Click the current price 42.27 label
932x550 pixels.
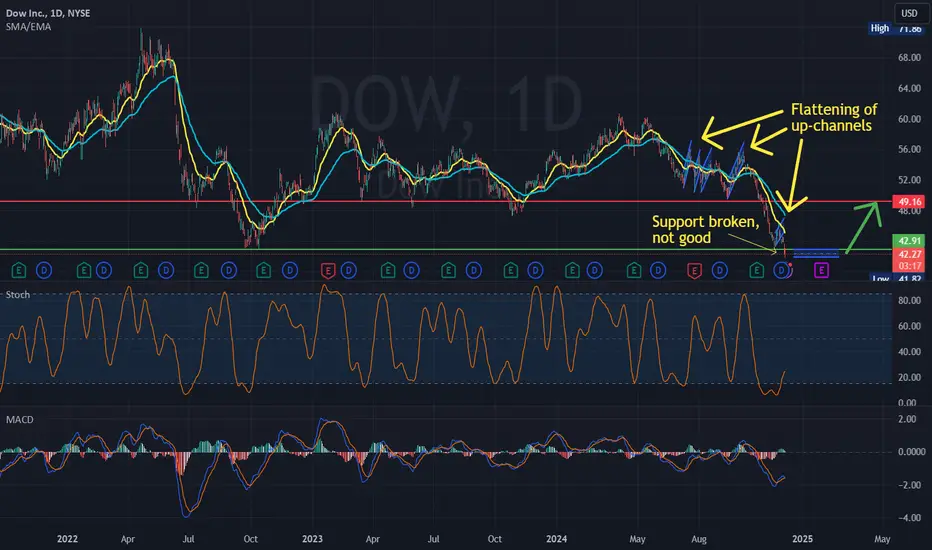(x=909, y=254)
